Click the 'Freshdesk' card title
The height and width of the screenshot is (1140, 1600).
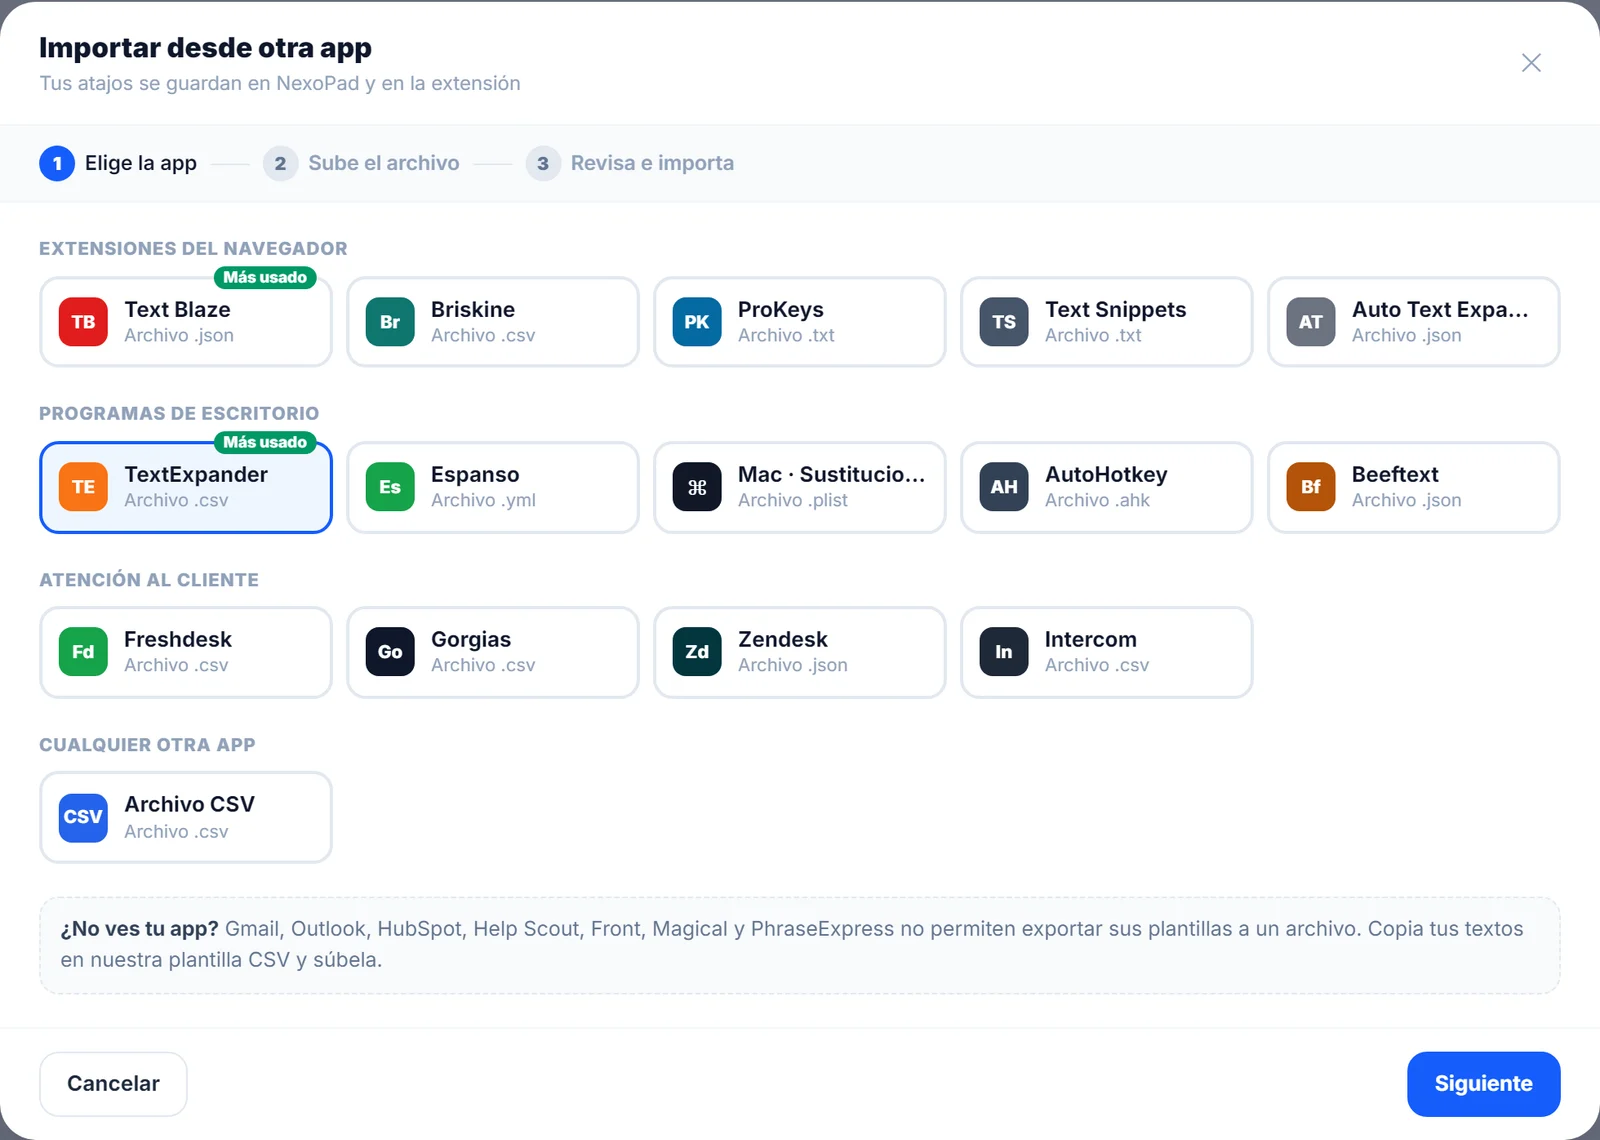click(178, 640)
